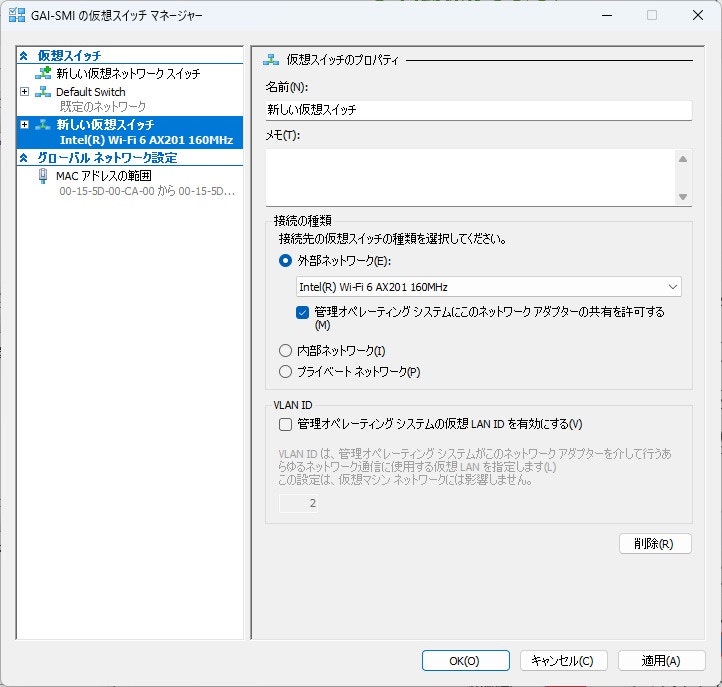Minimize the Virtual Switch Manager window
Image resolution: width=722 pixels, height=687 pixels.
tap(607, 15)
